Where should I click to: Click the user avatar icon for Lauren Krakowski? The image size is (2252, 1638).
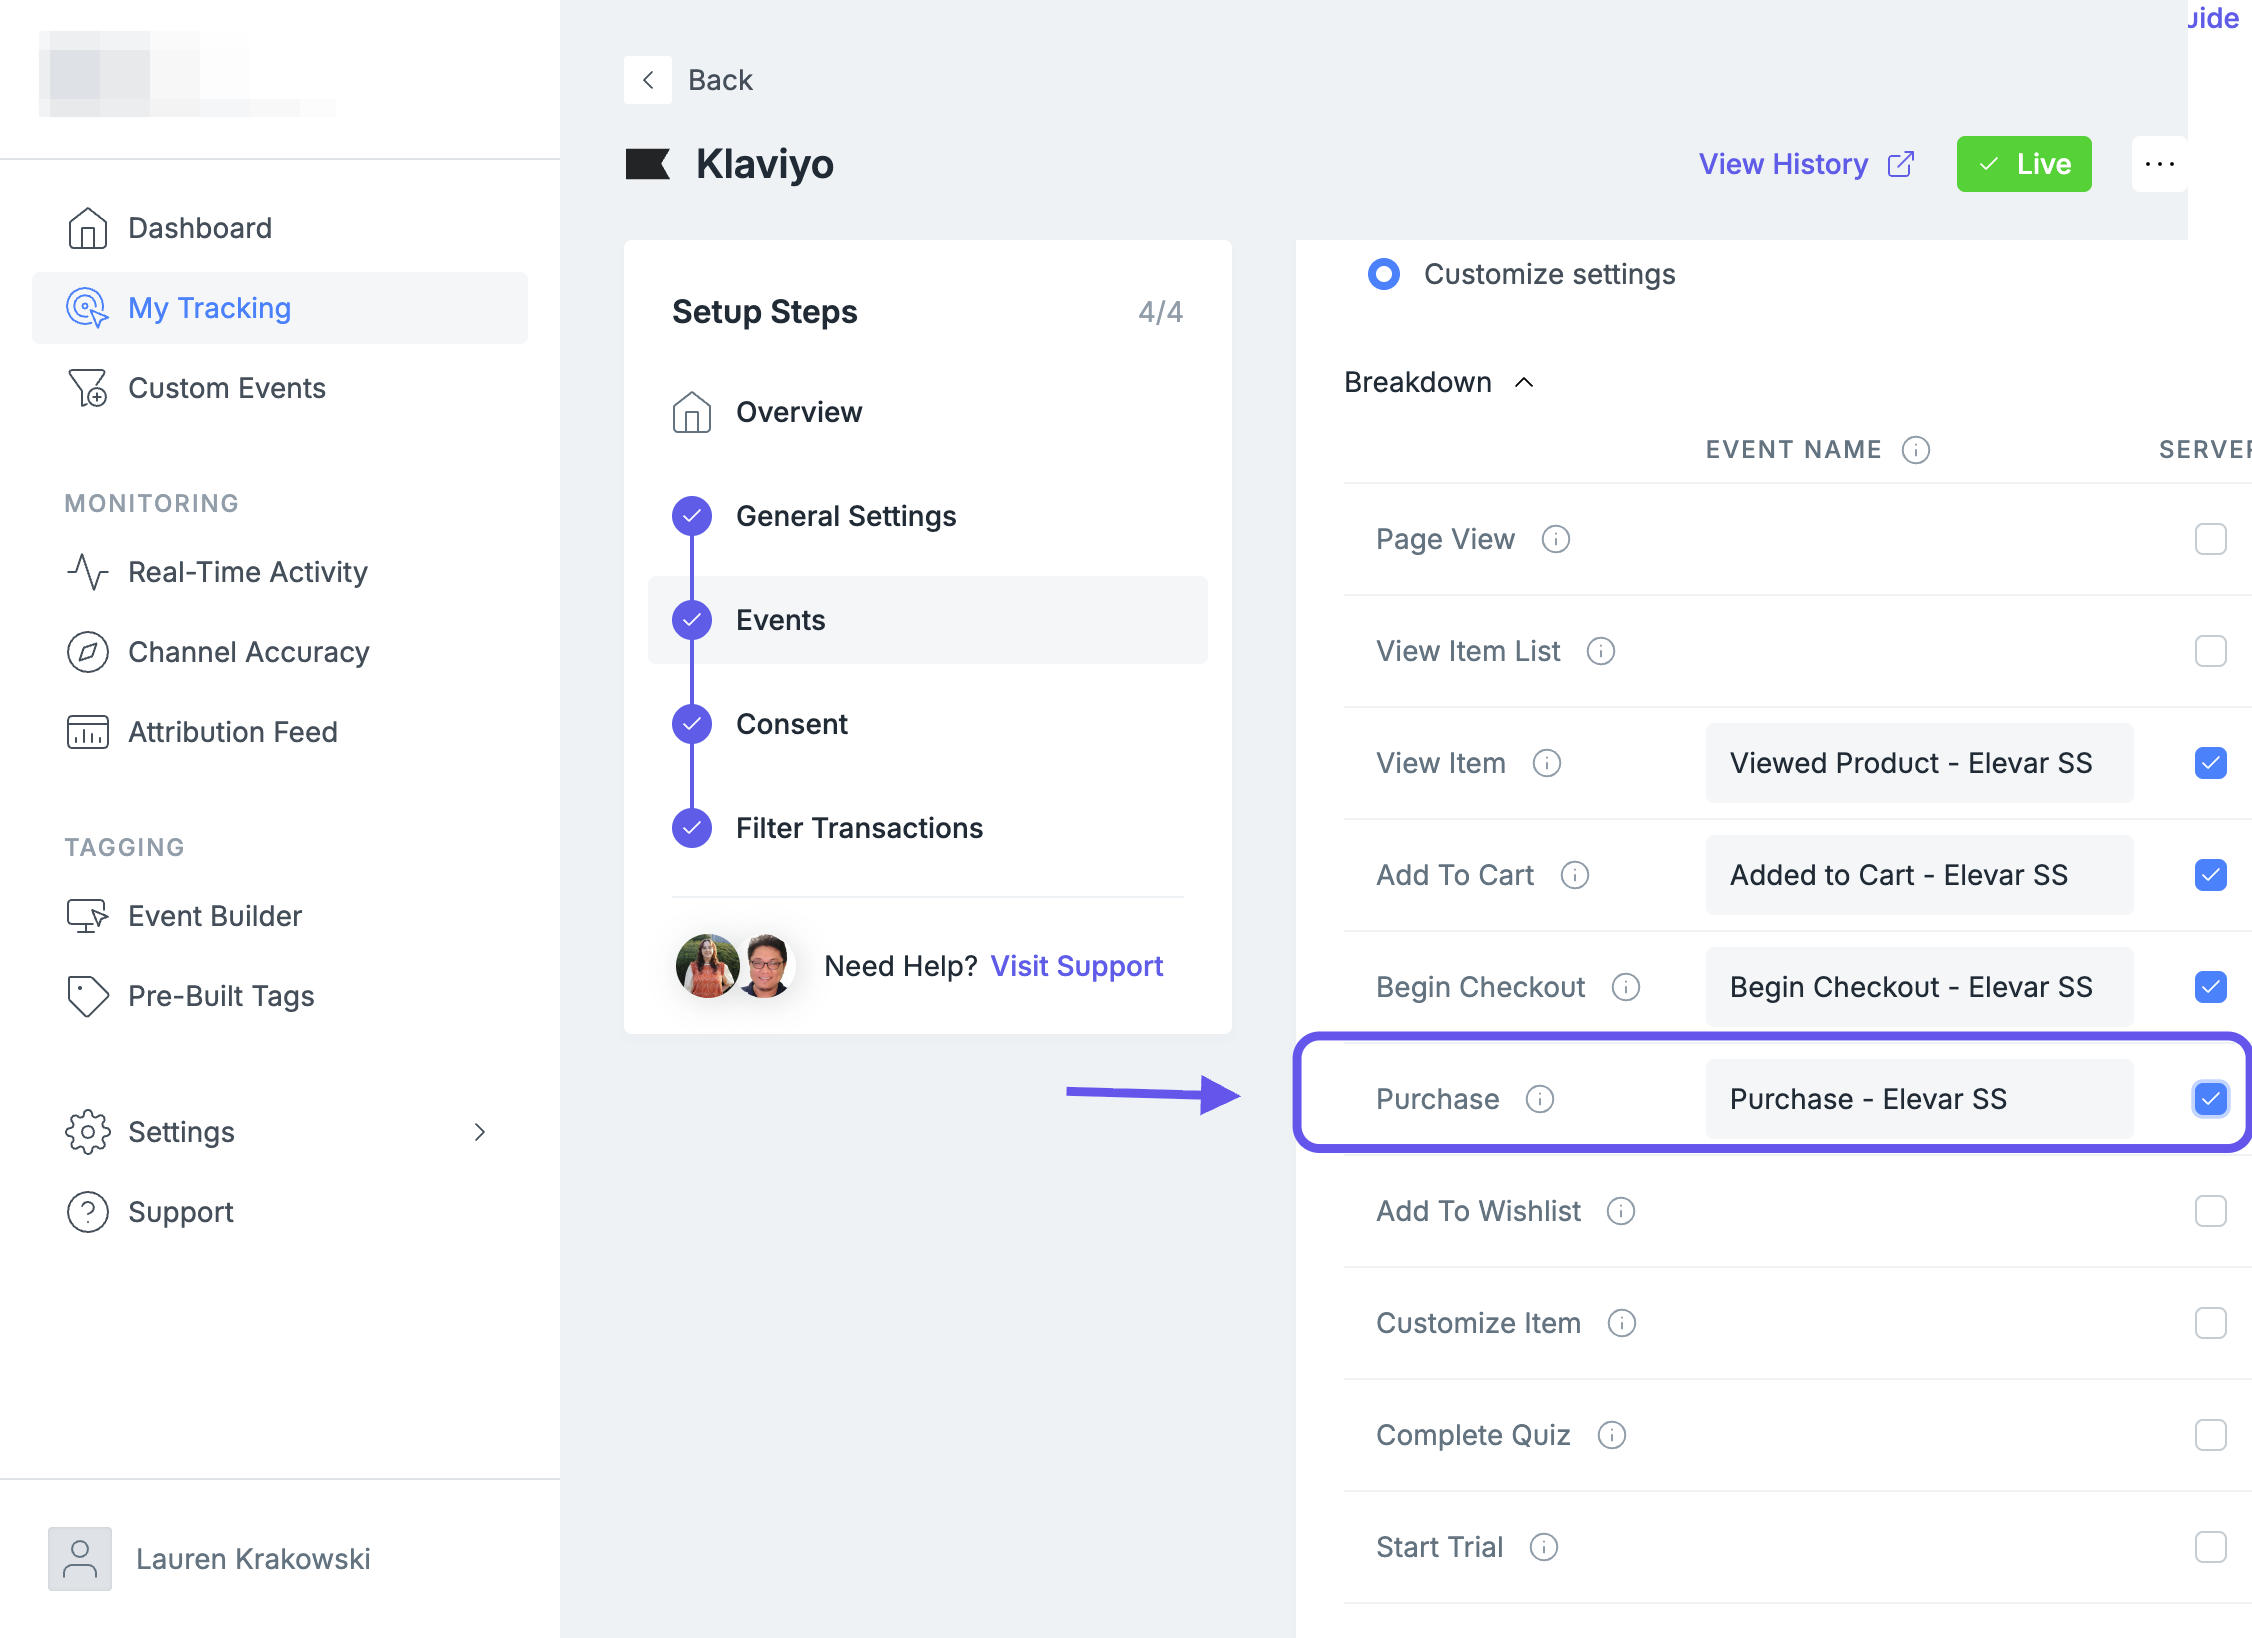(x=80, y=1559)
